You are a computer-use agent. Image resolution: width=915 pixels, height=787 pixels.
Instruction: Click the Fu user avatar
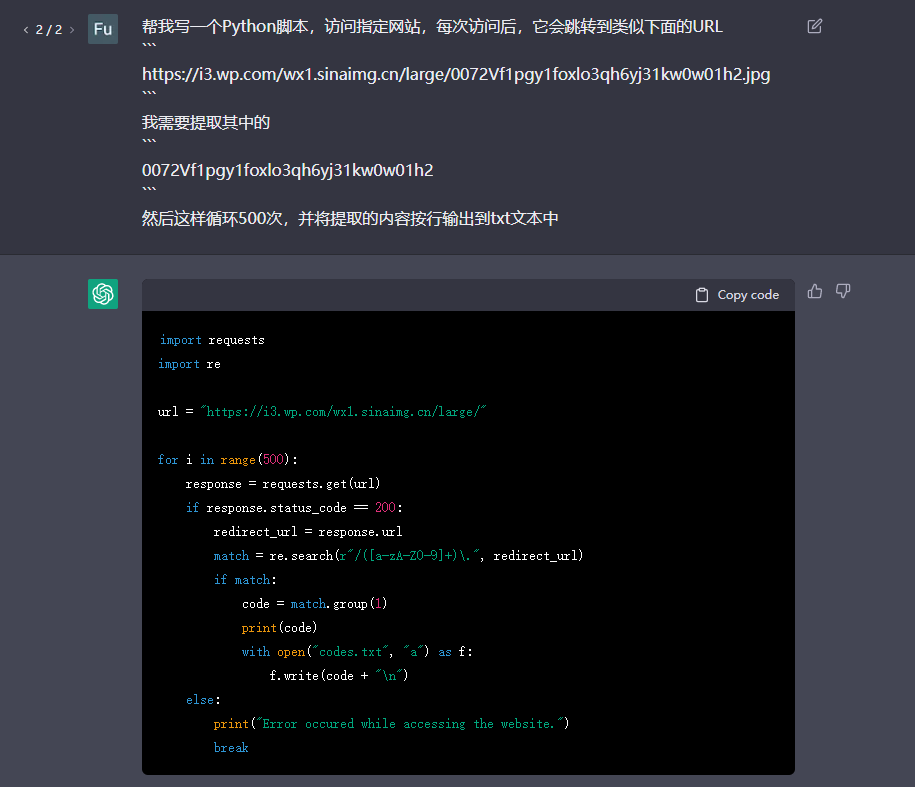(x=103, y=29)
